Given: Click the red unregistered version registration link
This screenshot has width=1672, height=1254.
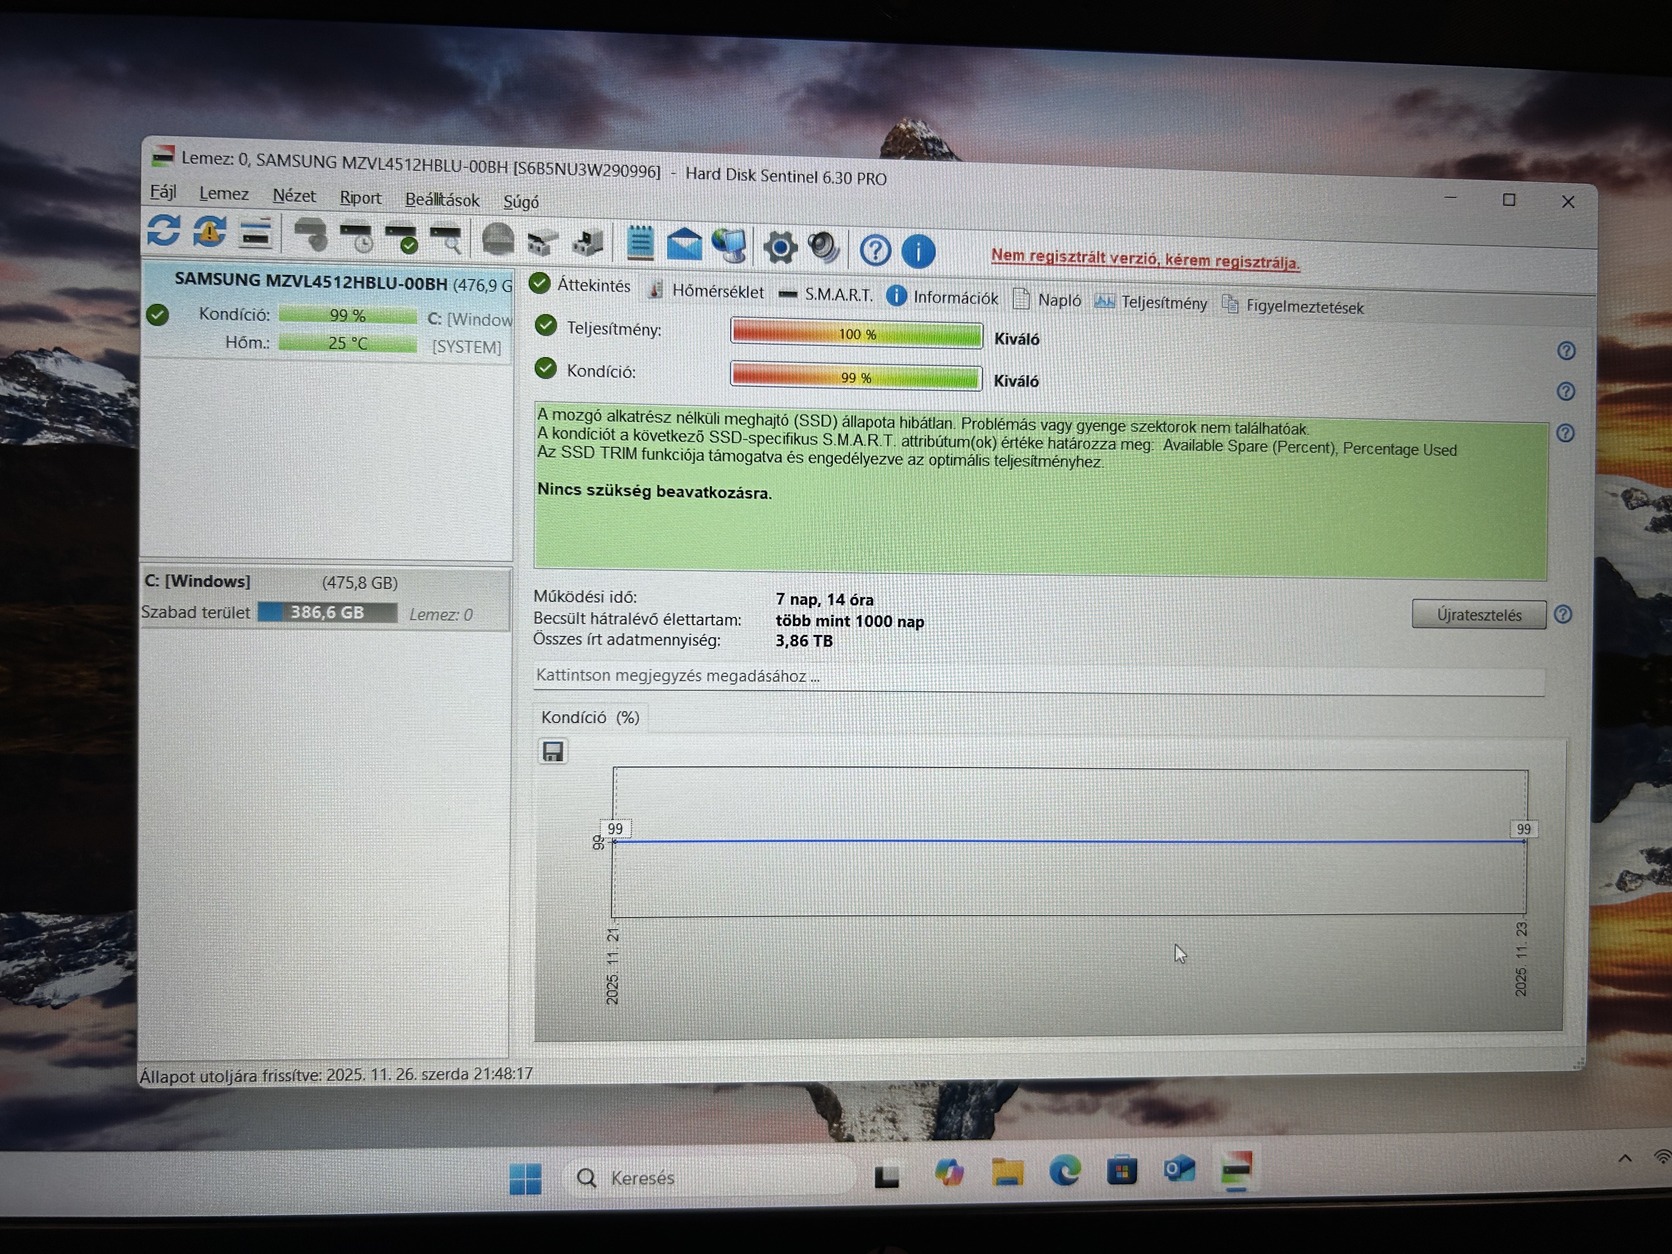Looking at the screenshot, I should (1145, 259).
